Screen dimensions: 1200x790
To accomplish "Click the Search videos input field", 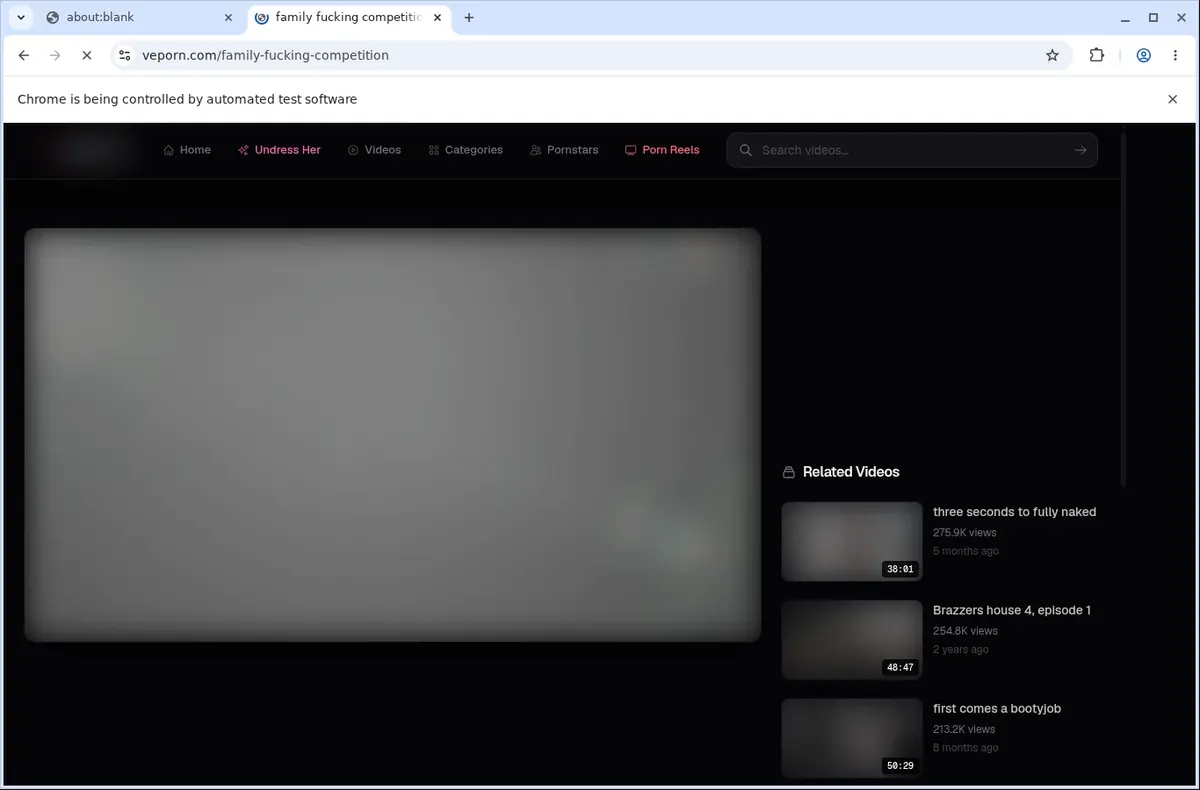I will click(x=910, y=150).
